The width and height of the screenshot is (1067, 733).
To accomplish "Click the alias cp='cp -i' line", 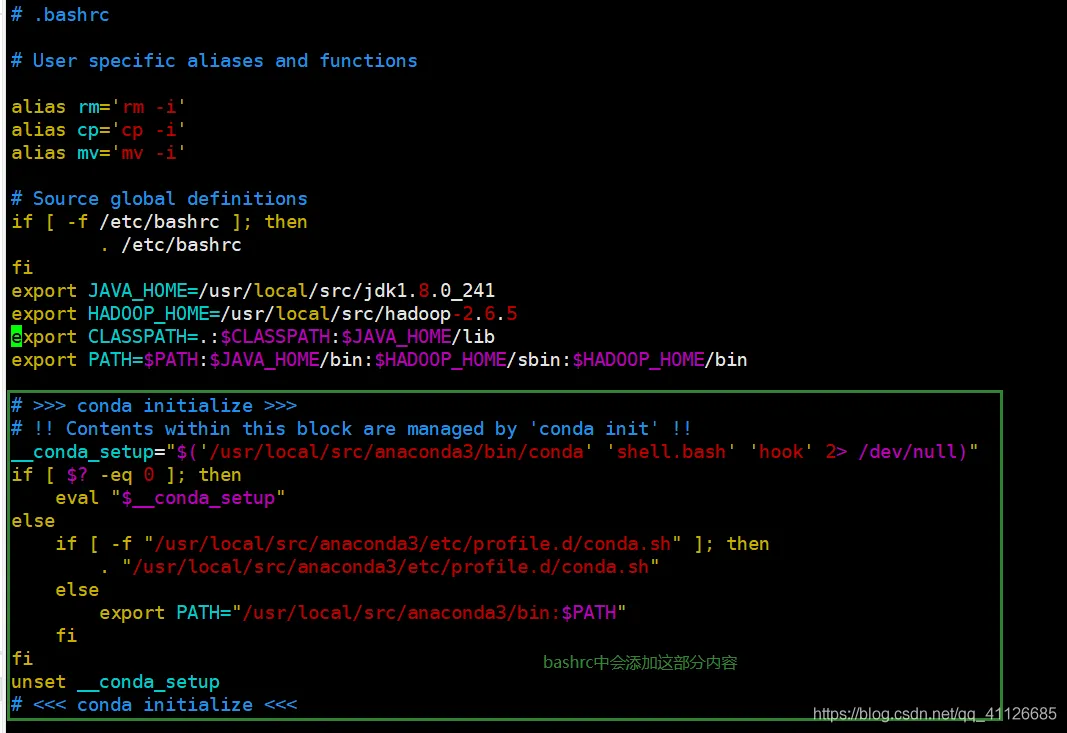I will tap(98, 129).
